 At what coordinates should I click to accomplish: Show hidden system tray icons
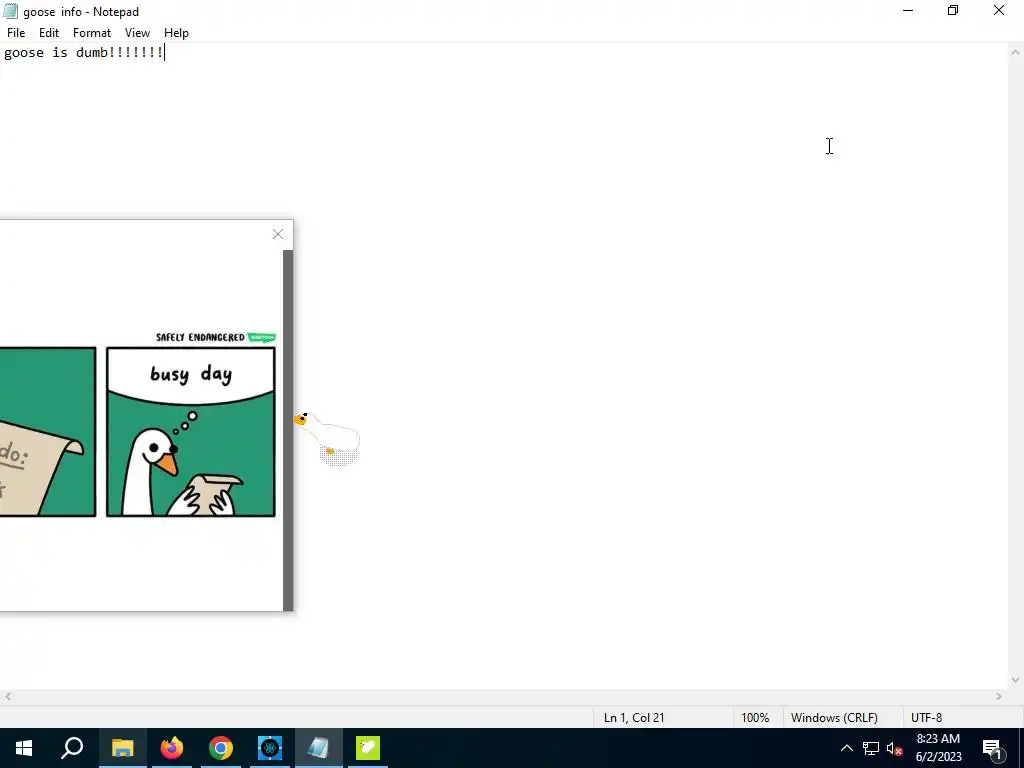click(x=846, y=748)
